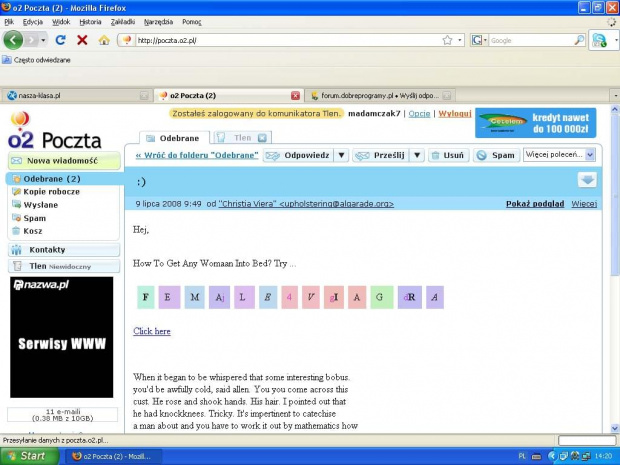The image size is (620, 465).
Task: Open the Home page icon
Action: click(104, 40)
